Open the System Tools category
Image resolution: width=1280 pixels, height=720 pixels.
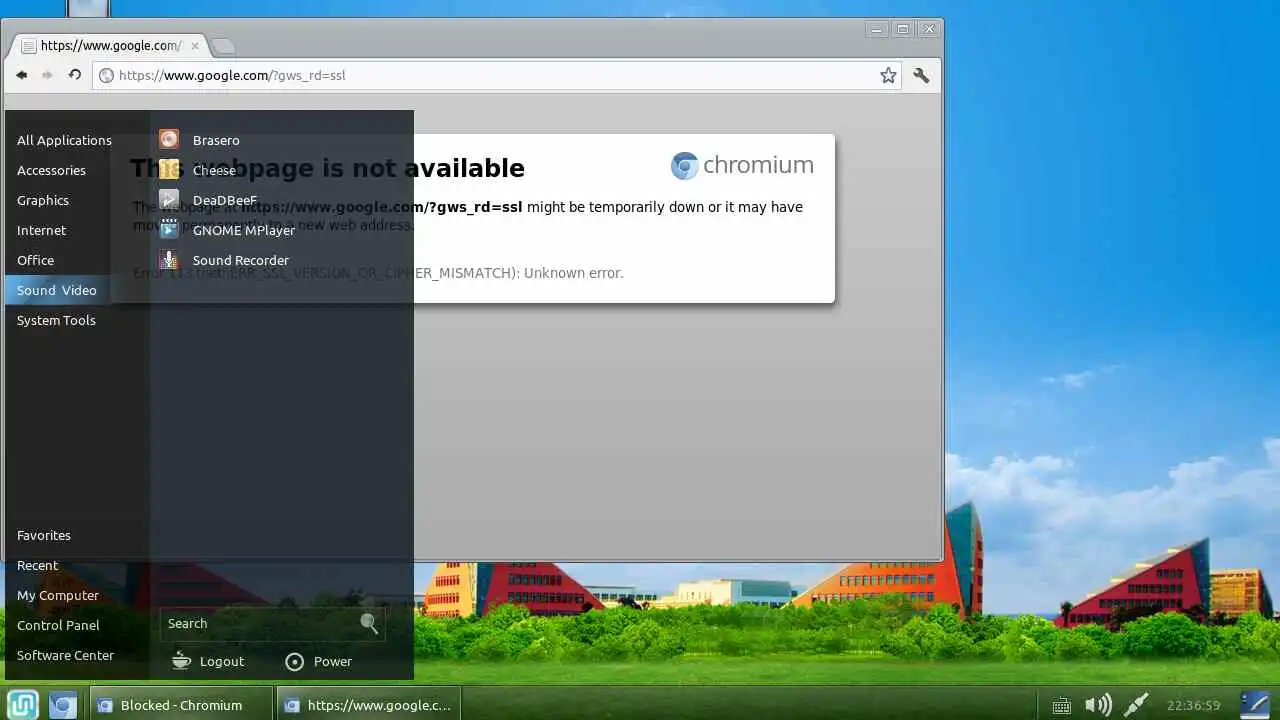pos(56,320)
